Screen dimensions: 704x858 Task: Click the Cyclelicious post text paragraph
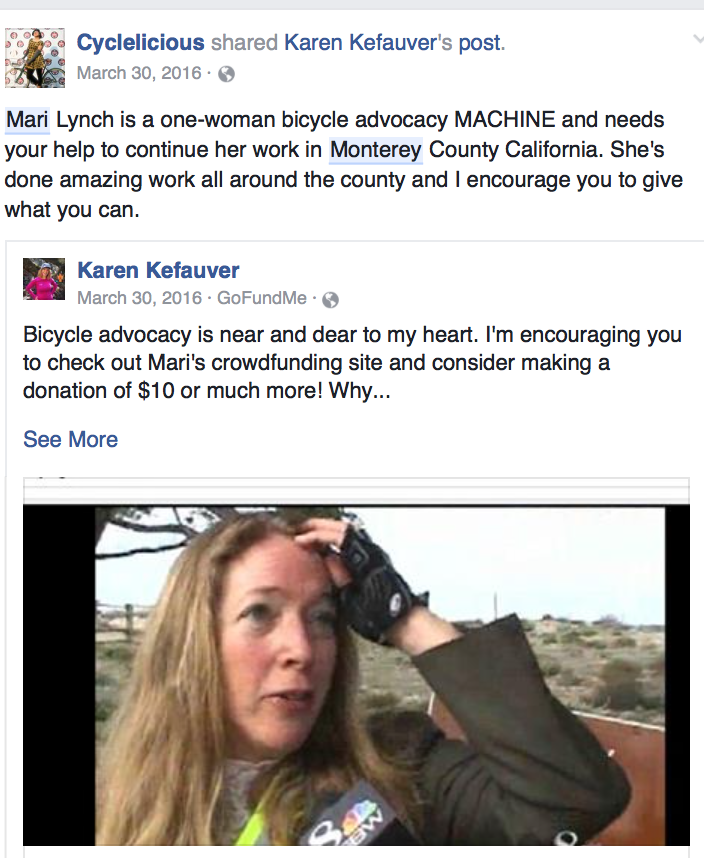(345, 165)
